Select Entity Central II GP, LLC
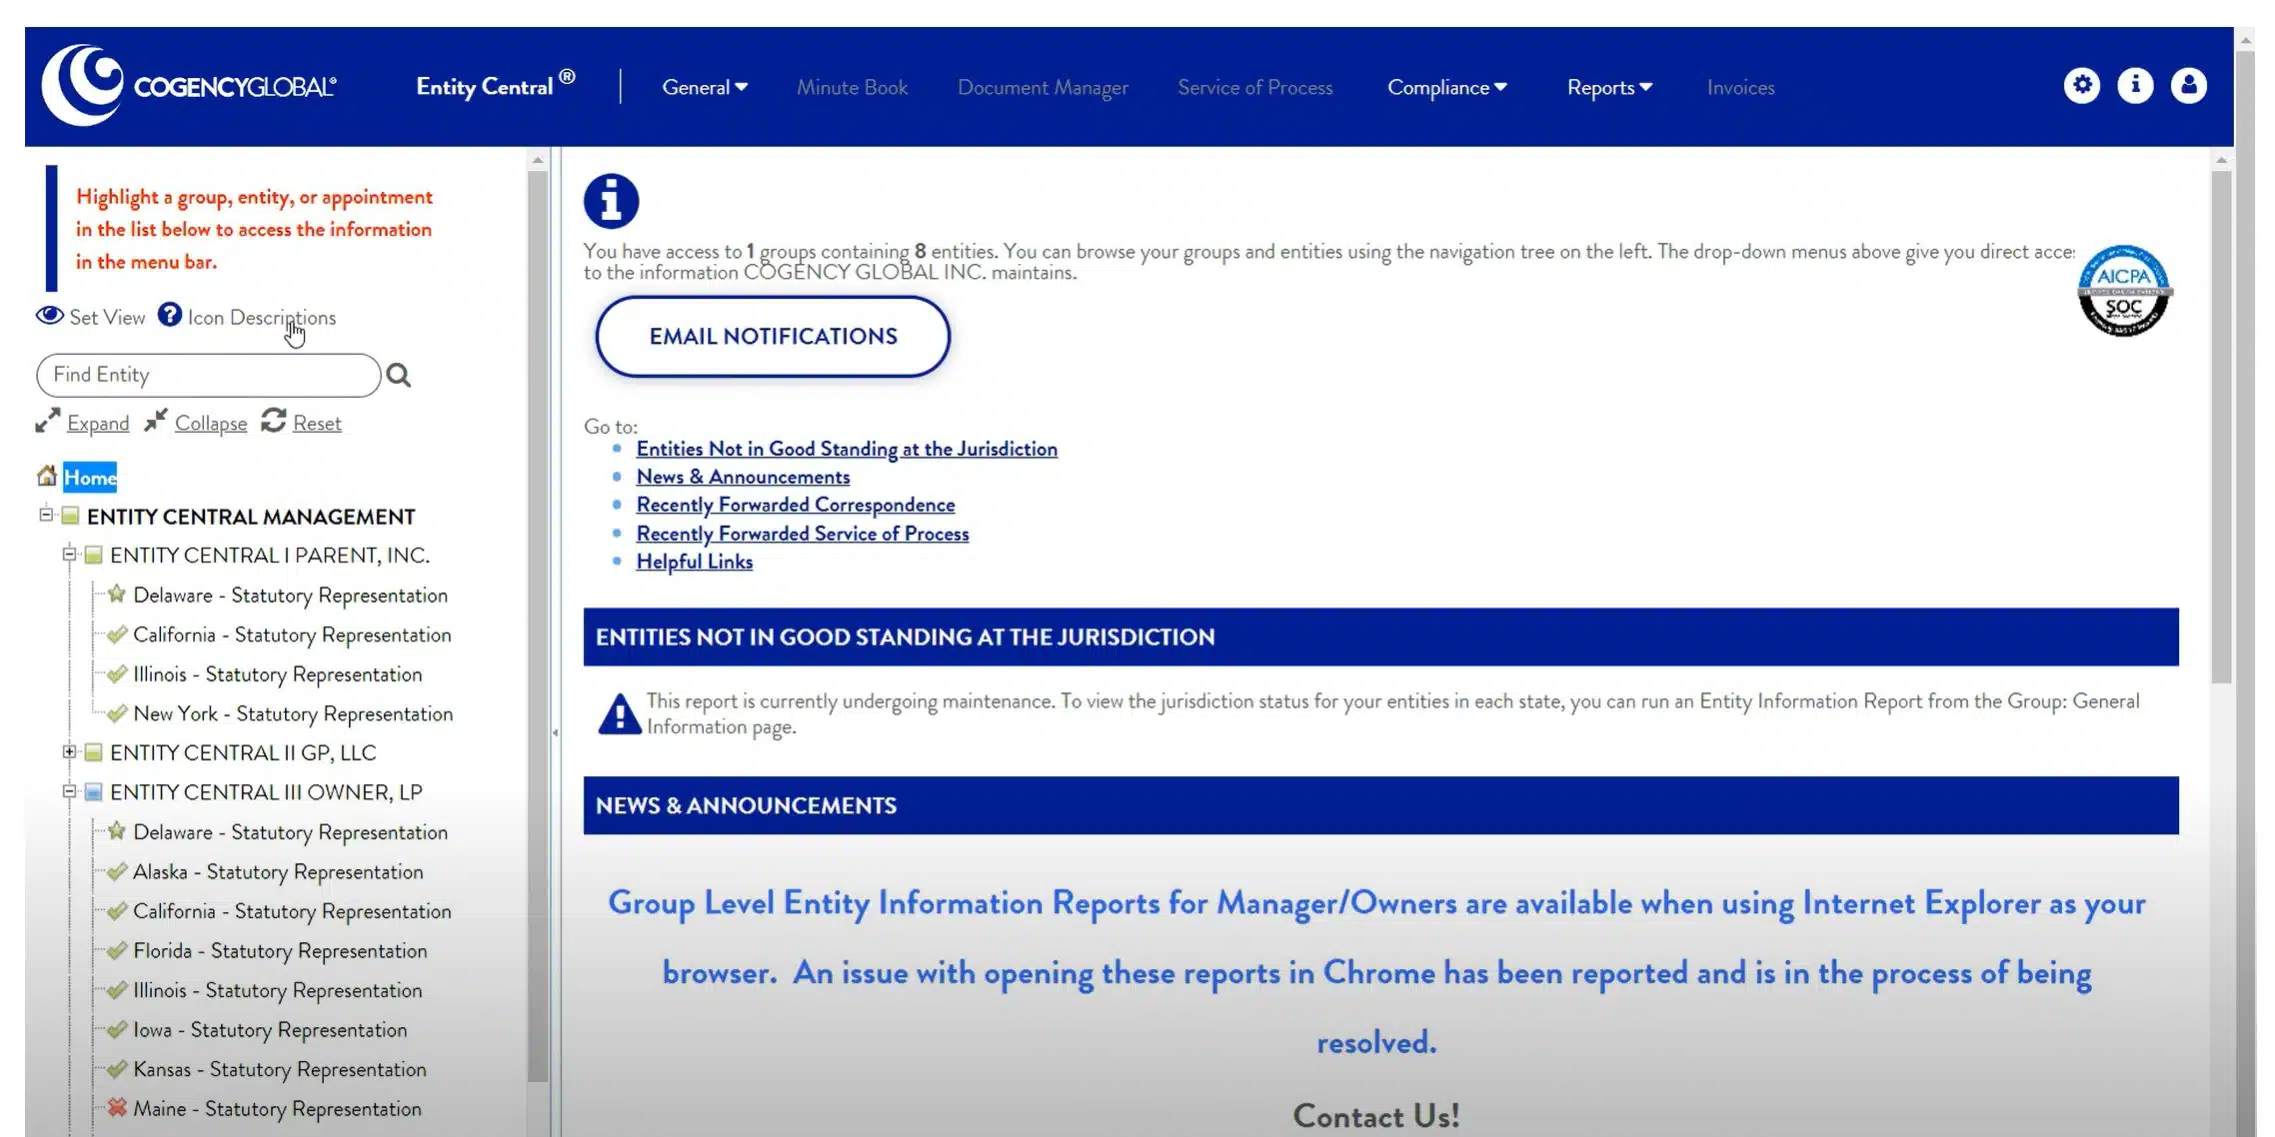2275x1137 pixels. tap(243, 753)
